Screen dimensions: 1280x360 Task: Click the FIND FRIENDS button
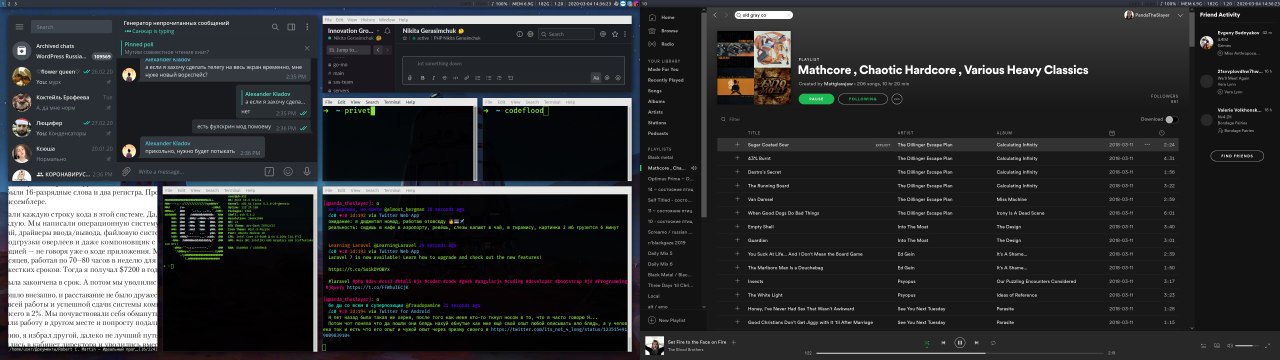tap(1236, 156)
